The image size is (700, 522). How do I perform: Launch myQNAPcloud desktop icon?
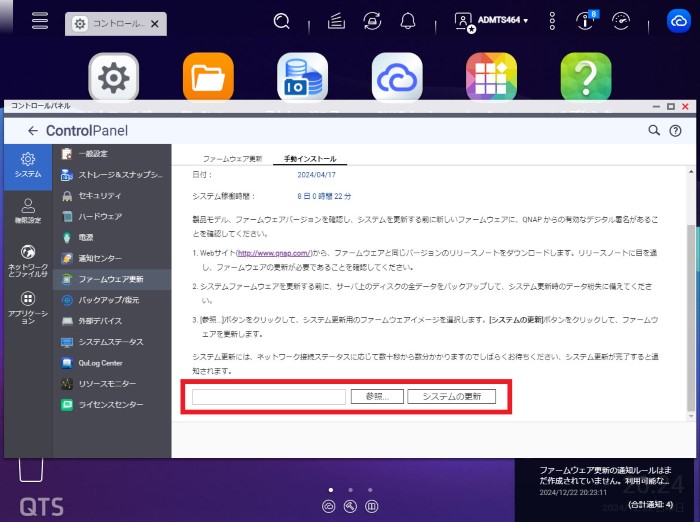(397, 77)
